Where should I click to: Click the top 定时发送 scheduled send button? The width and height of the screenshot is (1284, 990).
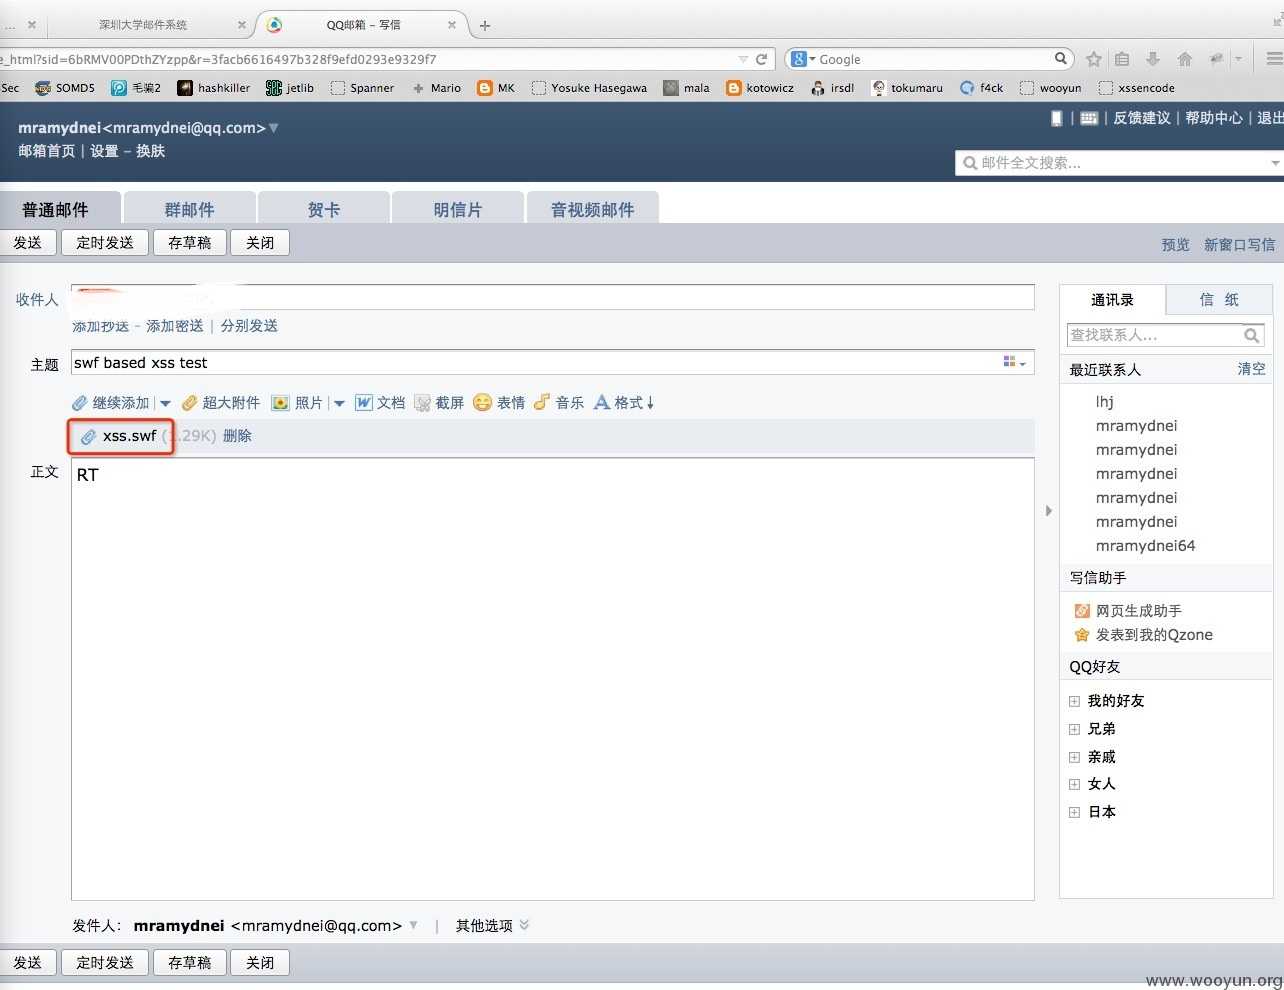point(105,243)
